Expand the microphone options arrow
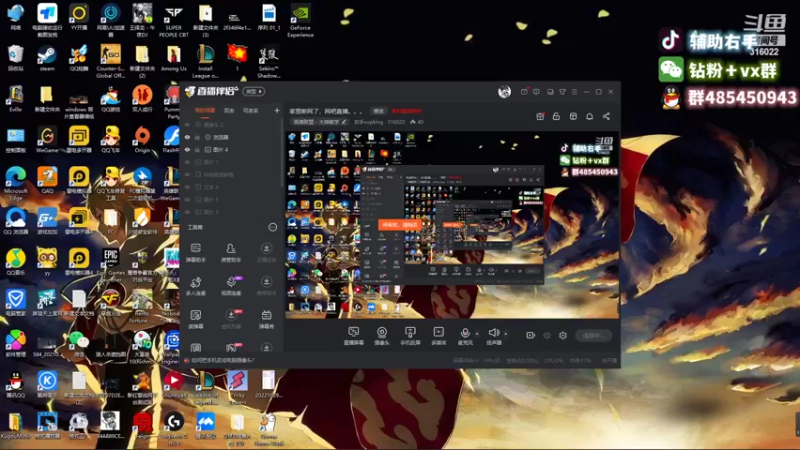The image size is (800, 450). pos(477,334)
